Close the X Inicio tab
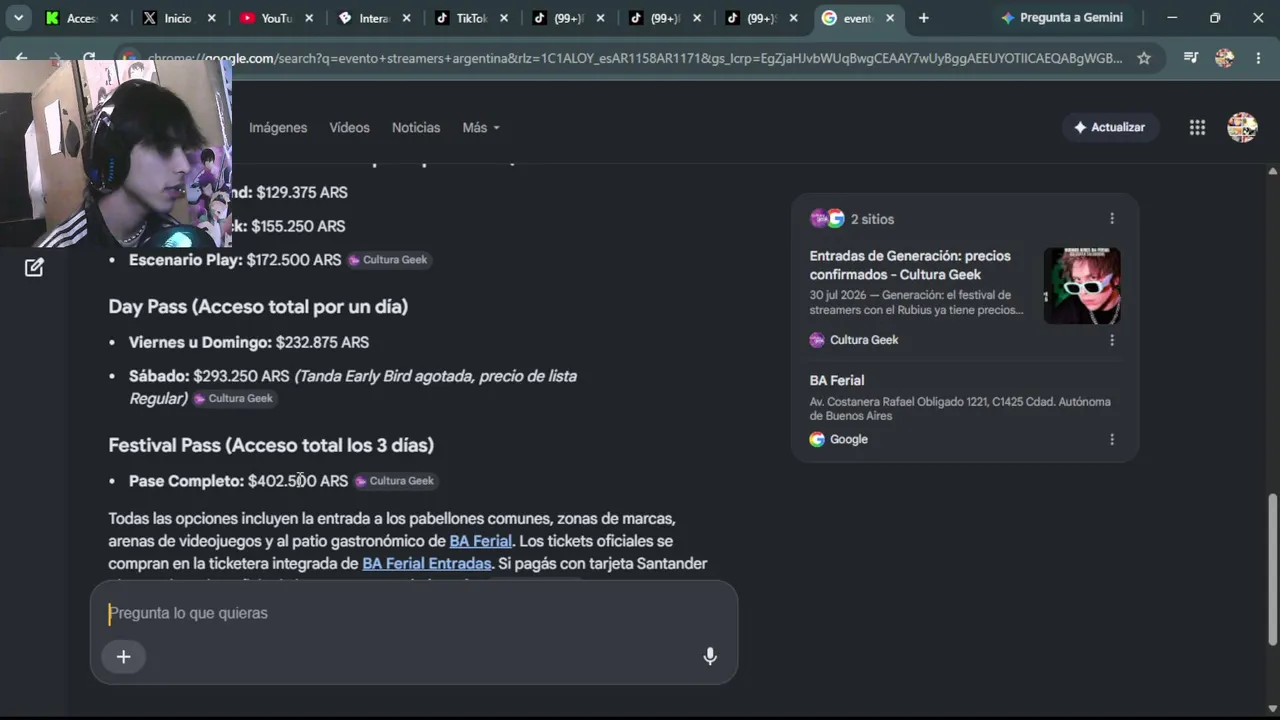Viewport: 1280px width, 720px height. click(x=211, y=18)
